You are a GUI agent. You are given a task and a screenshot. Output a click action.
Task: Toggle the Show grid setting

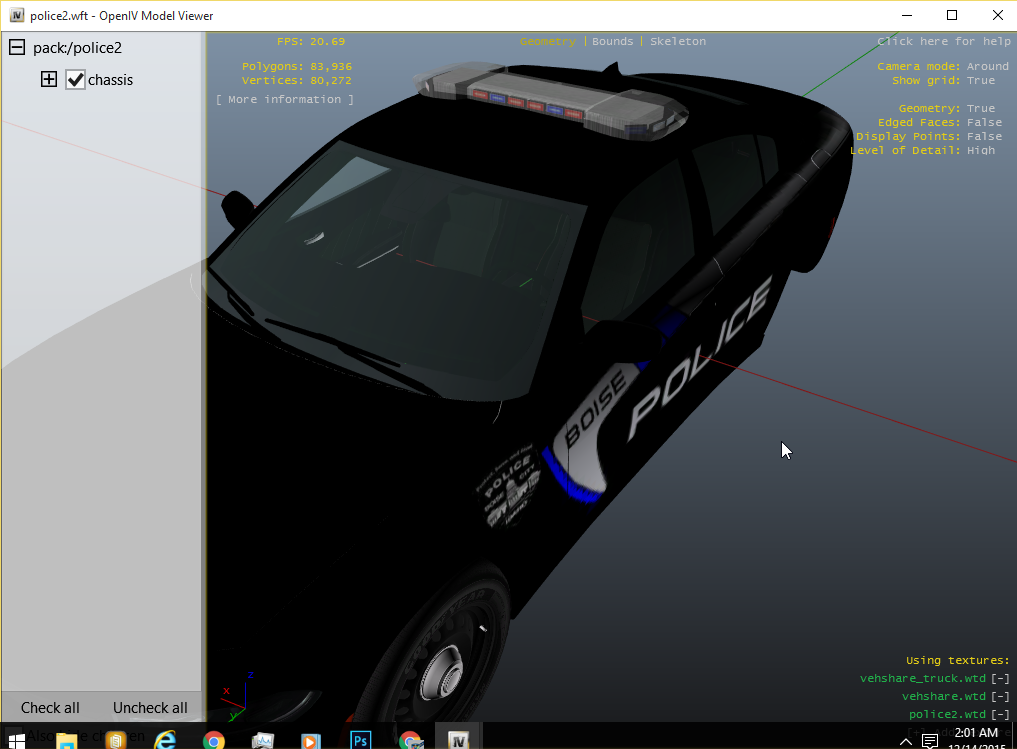point(980,81)
